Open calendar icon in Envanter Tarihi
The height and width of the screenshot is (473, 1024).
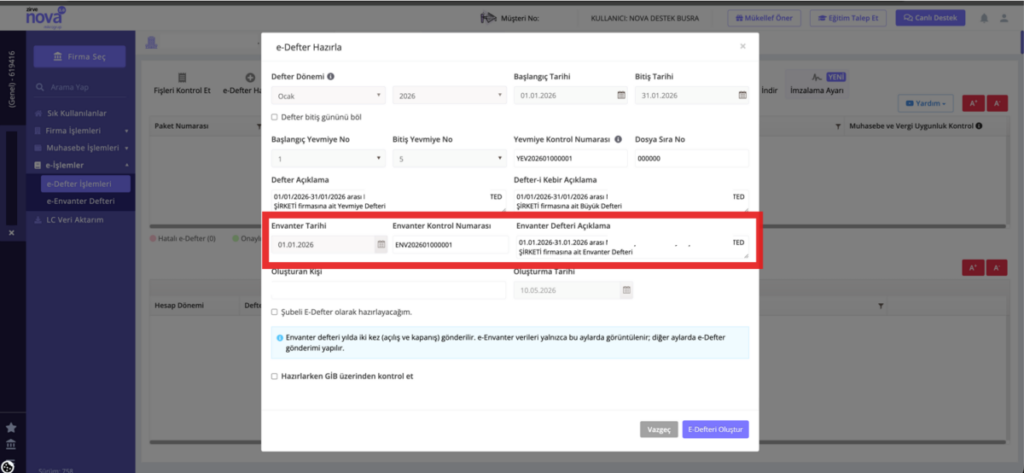point(381,245)
